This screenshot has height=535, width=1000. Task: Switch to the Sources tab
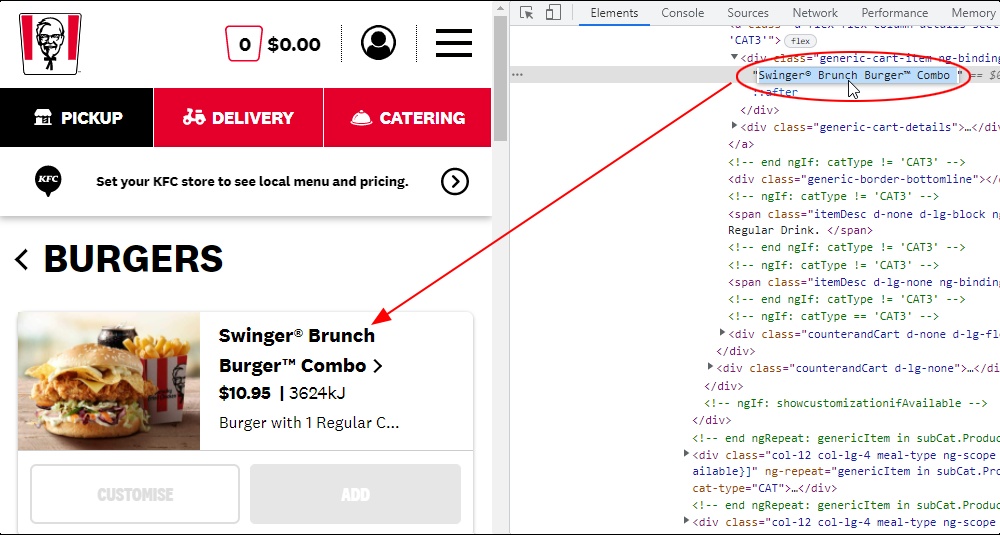(x=747, y=13)
